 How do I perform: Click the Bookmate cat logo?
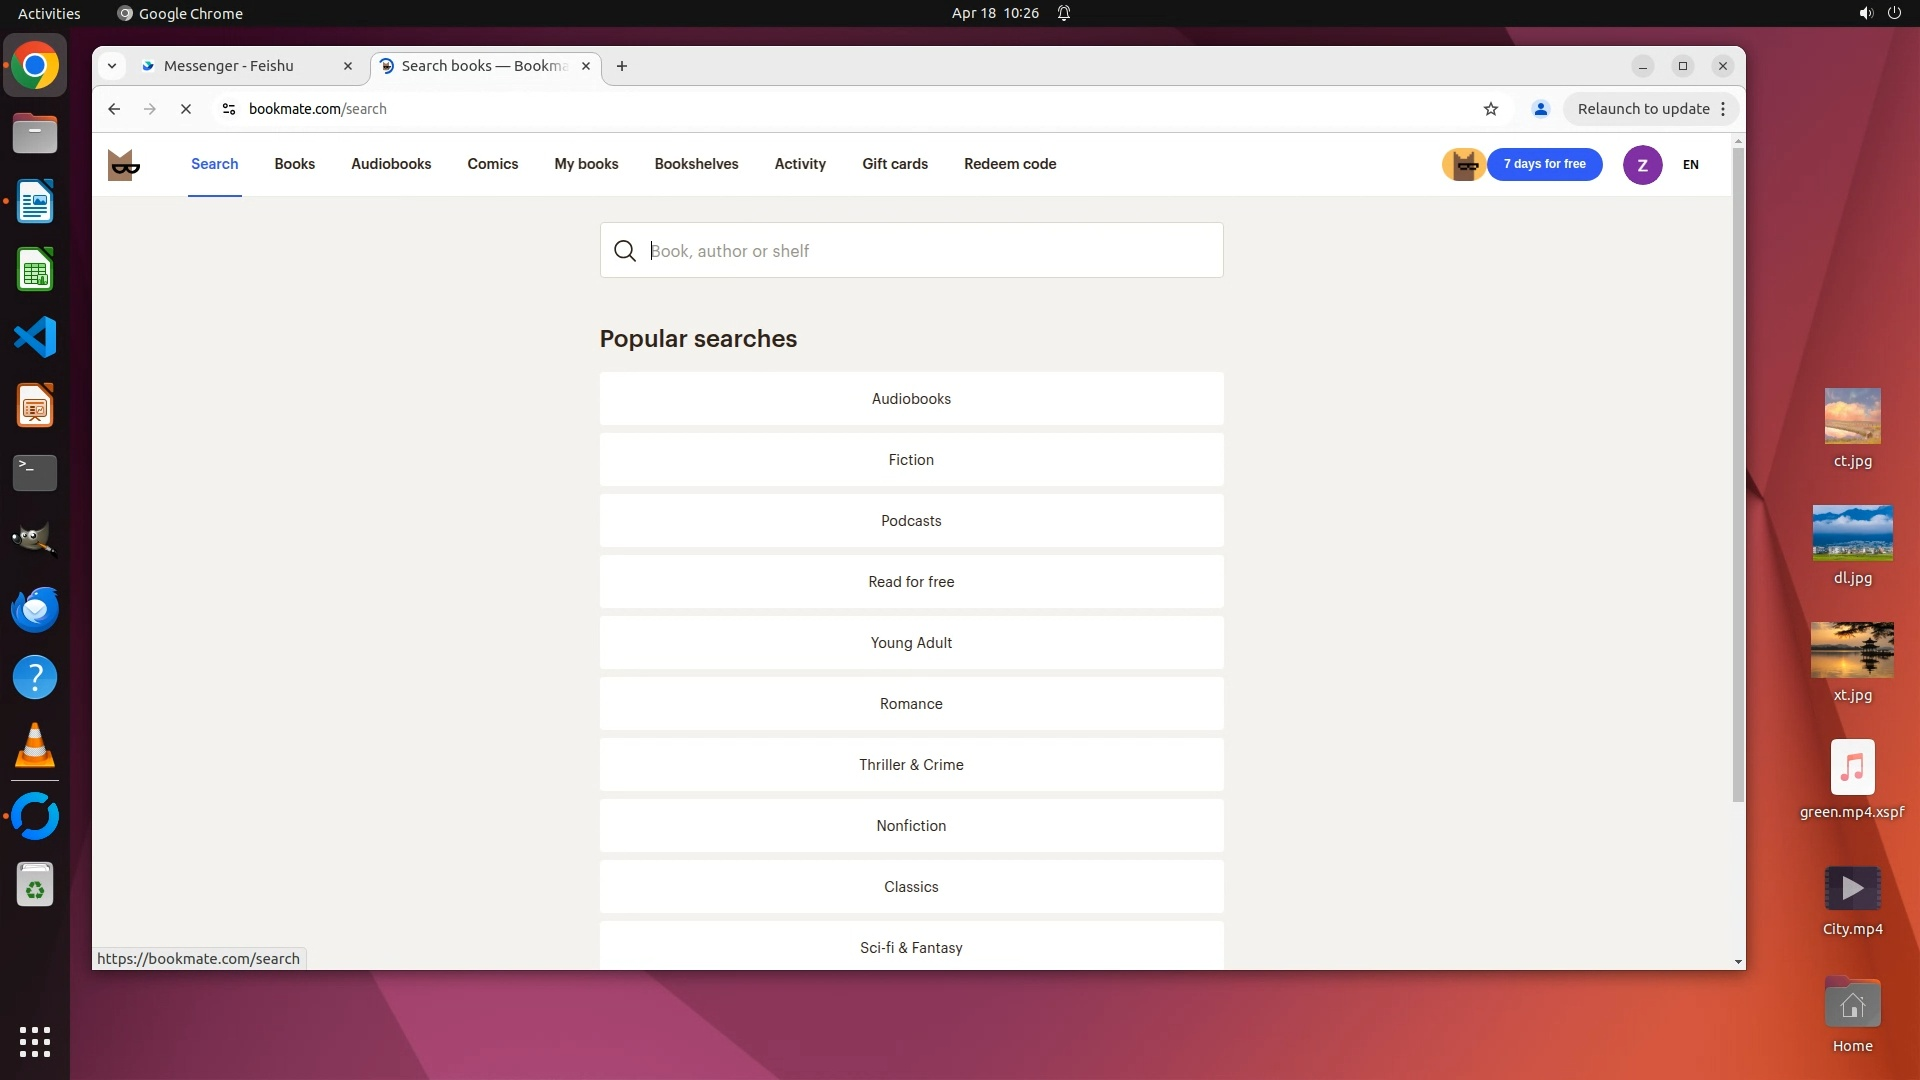(124, 165)
